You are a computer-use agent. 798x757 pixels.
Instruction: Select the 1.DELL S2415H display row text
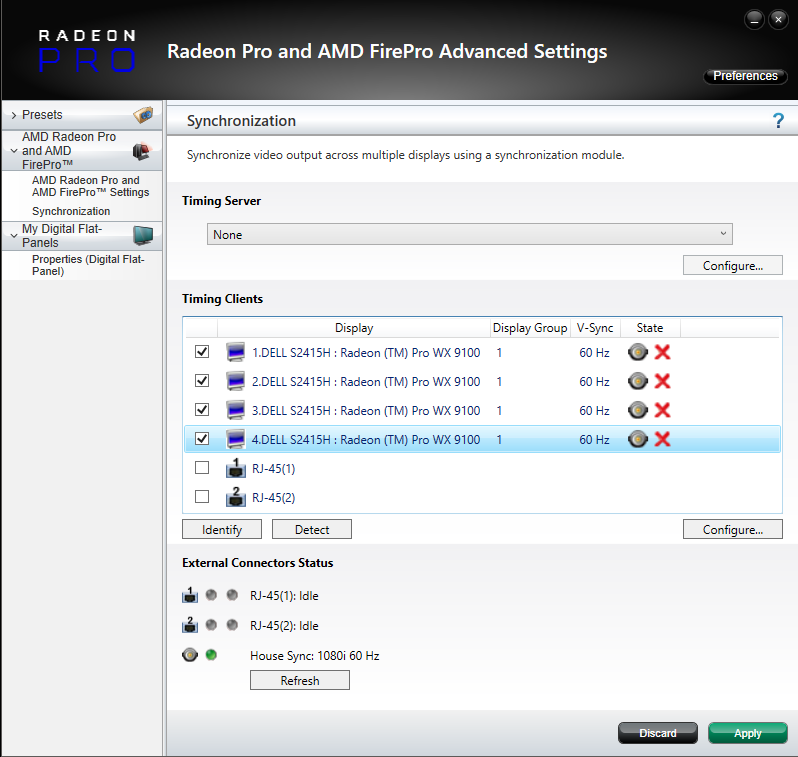click(366, 352)
